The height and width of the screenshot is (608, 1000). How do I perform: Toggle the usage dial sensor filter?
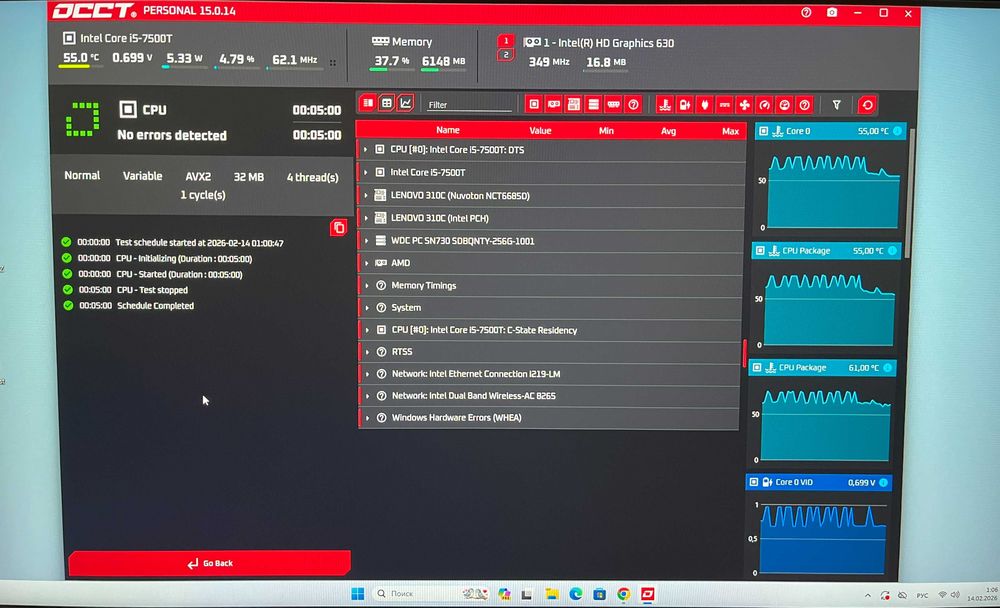click(x=784, y=105)
